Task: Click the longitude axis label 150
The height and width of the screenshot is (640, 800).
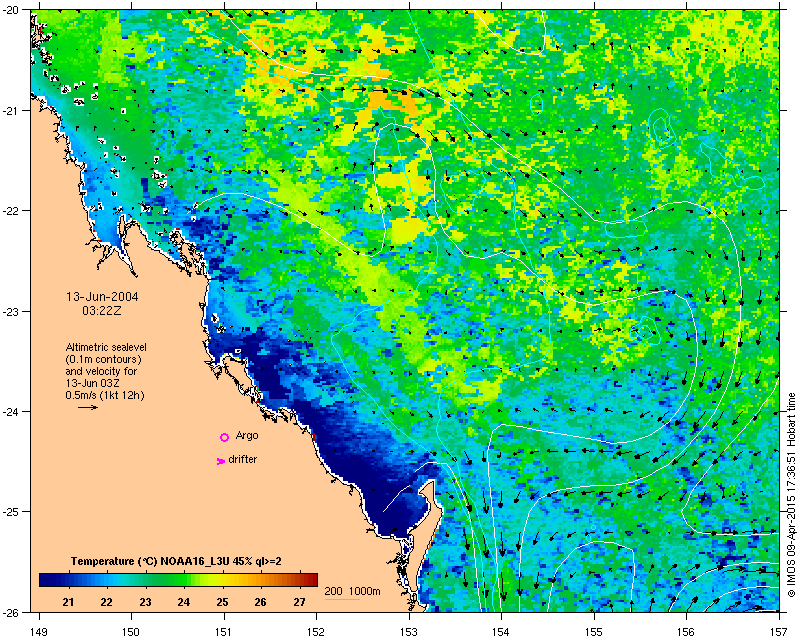Action: [131, 631]
